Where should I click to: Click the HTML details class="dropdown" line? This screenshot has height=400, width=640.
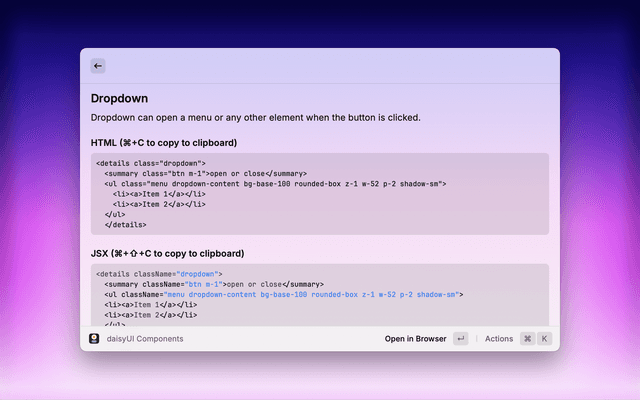[151, 162]
